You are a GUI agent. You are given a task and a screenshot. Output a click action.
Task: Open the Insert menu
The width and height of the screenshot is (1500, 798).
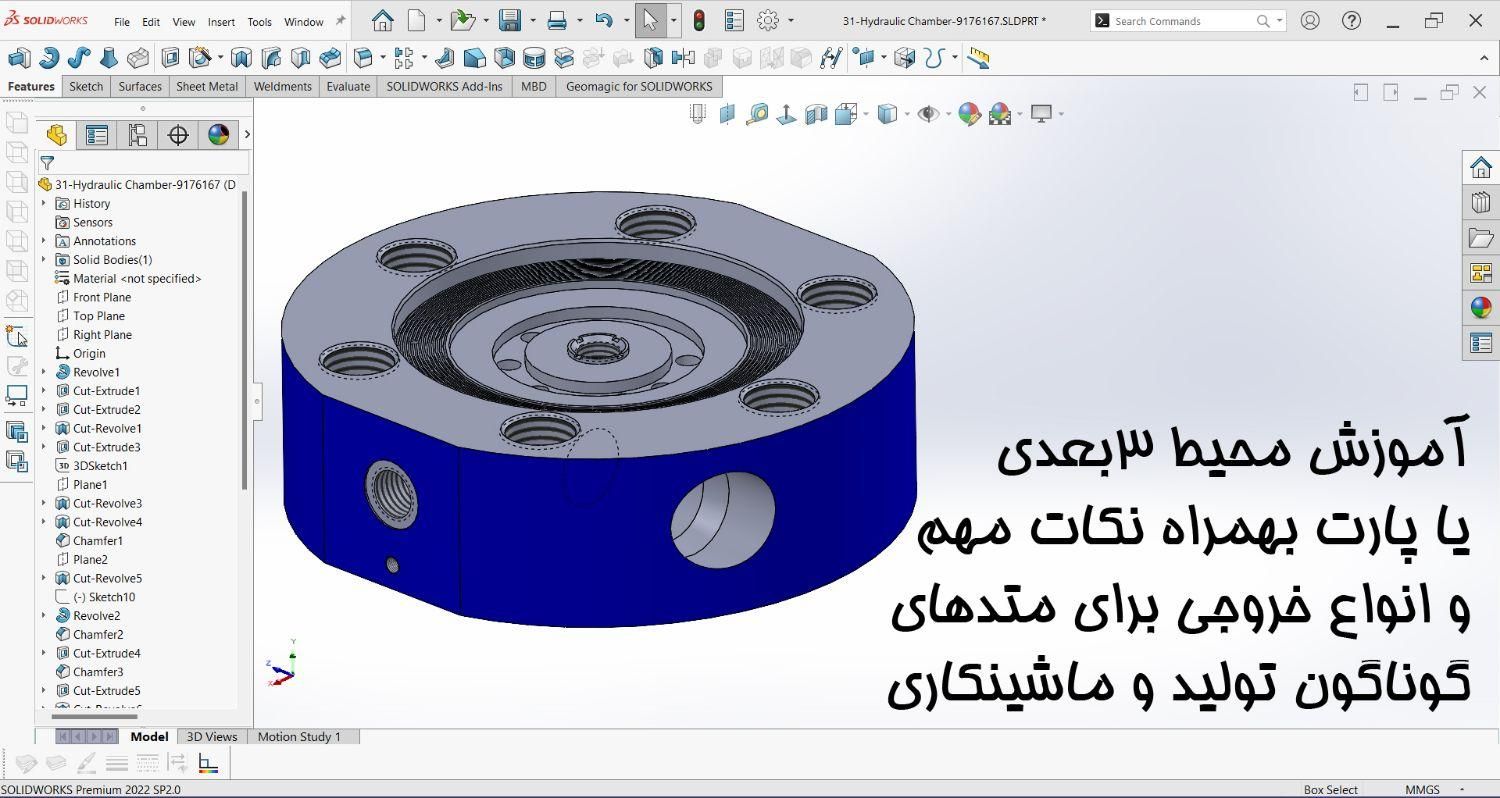[x=221, y=21]
